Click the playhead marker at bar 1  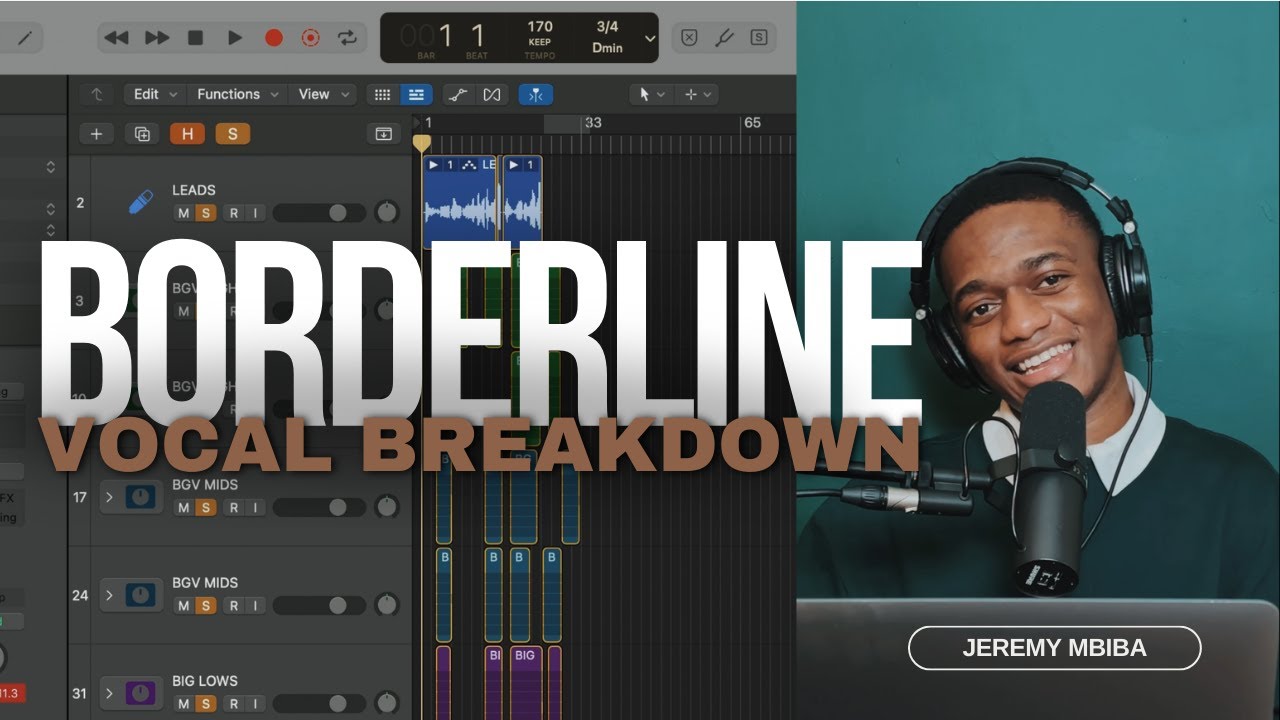(x=422, y=143)
